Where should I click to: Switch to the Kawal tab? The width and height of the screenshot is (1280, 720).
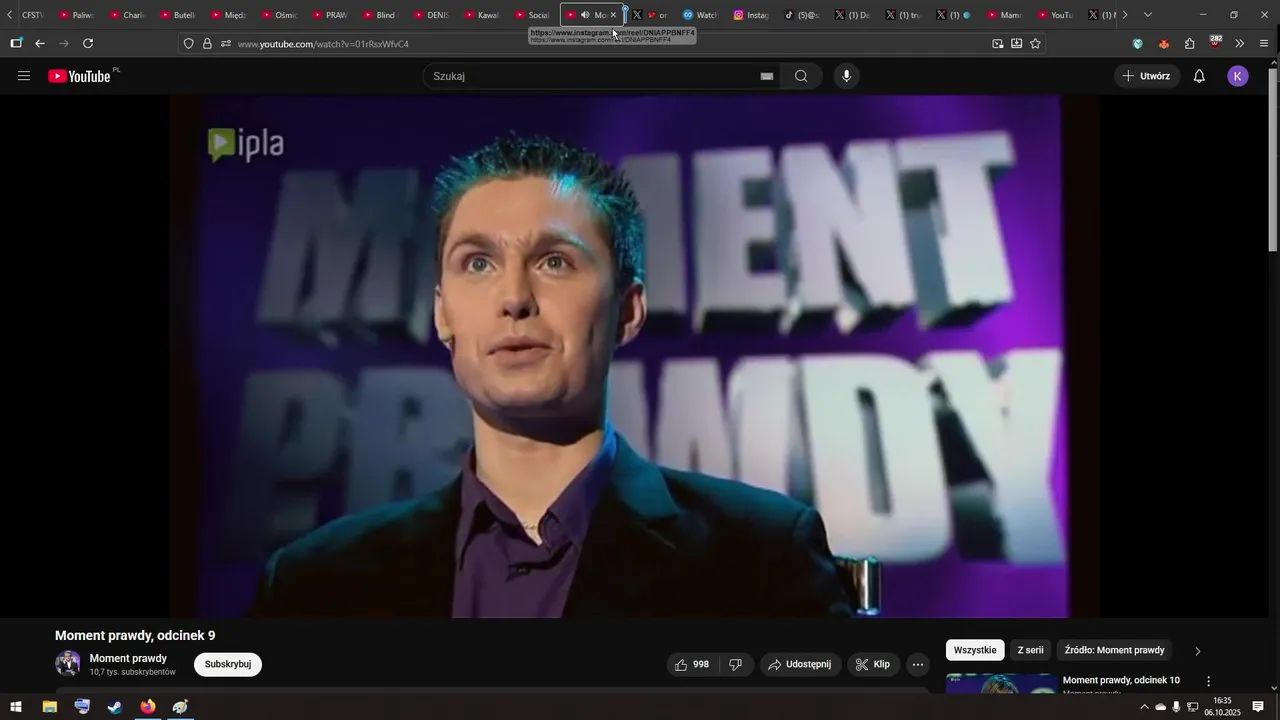coord(482,15)
